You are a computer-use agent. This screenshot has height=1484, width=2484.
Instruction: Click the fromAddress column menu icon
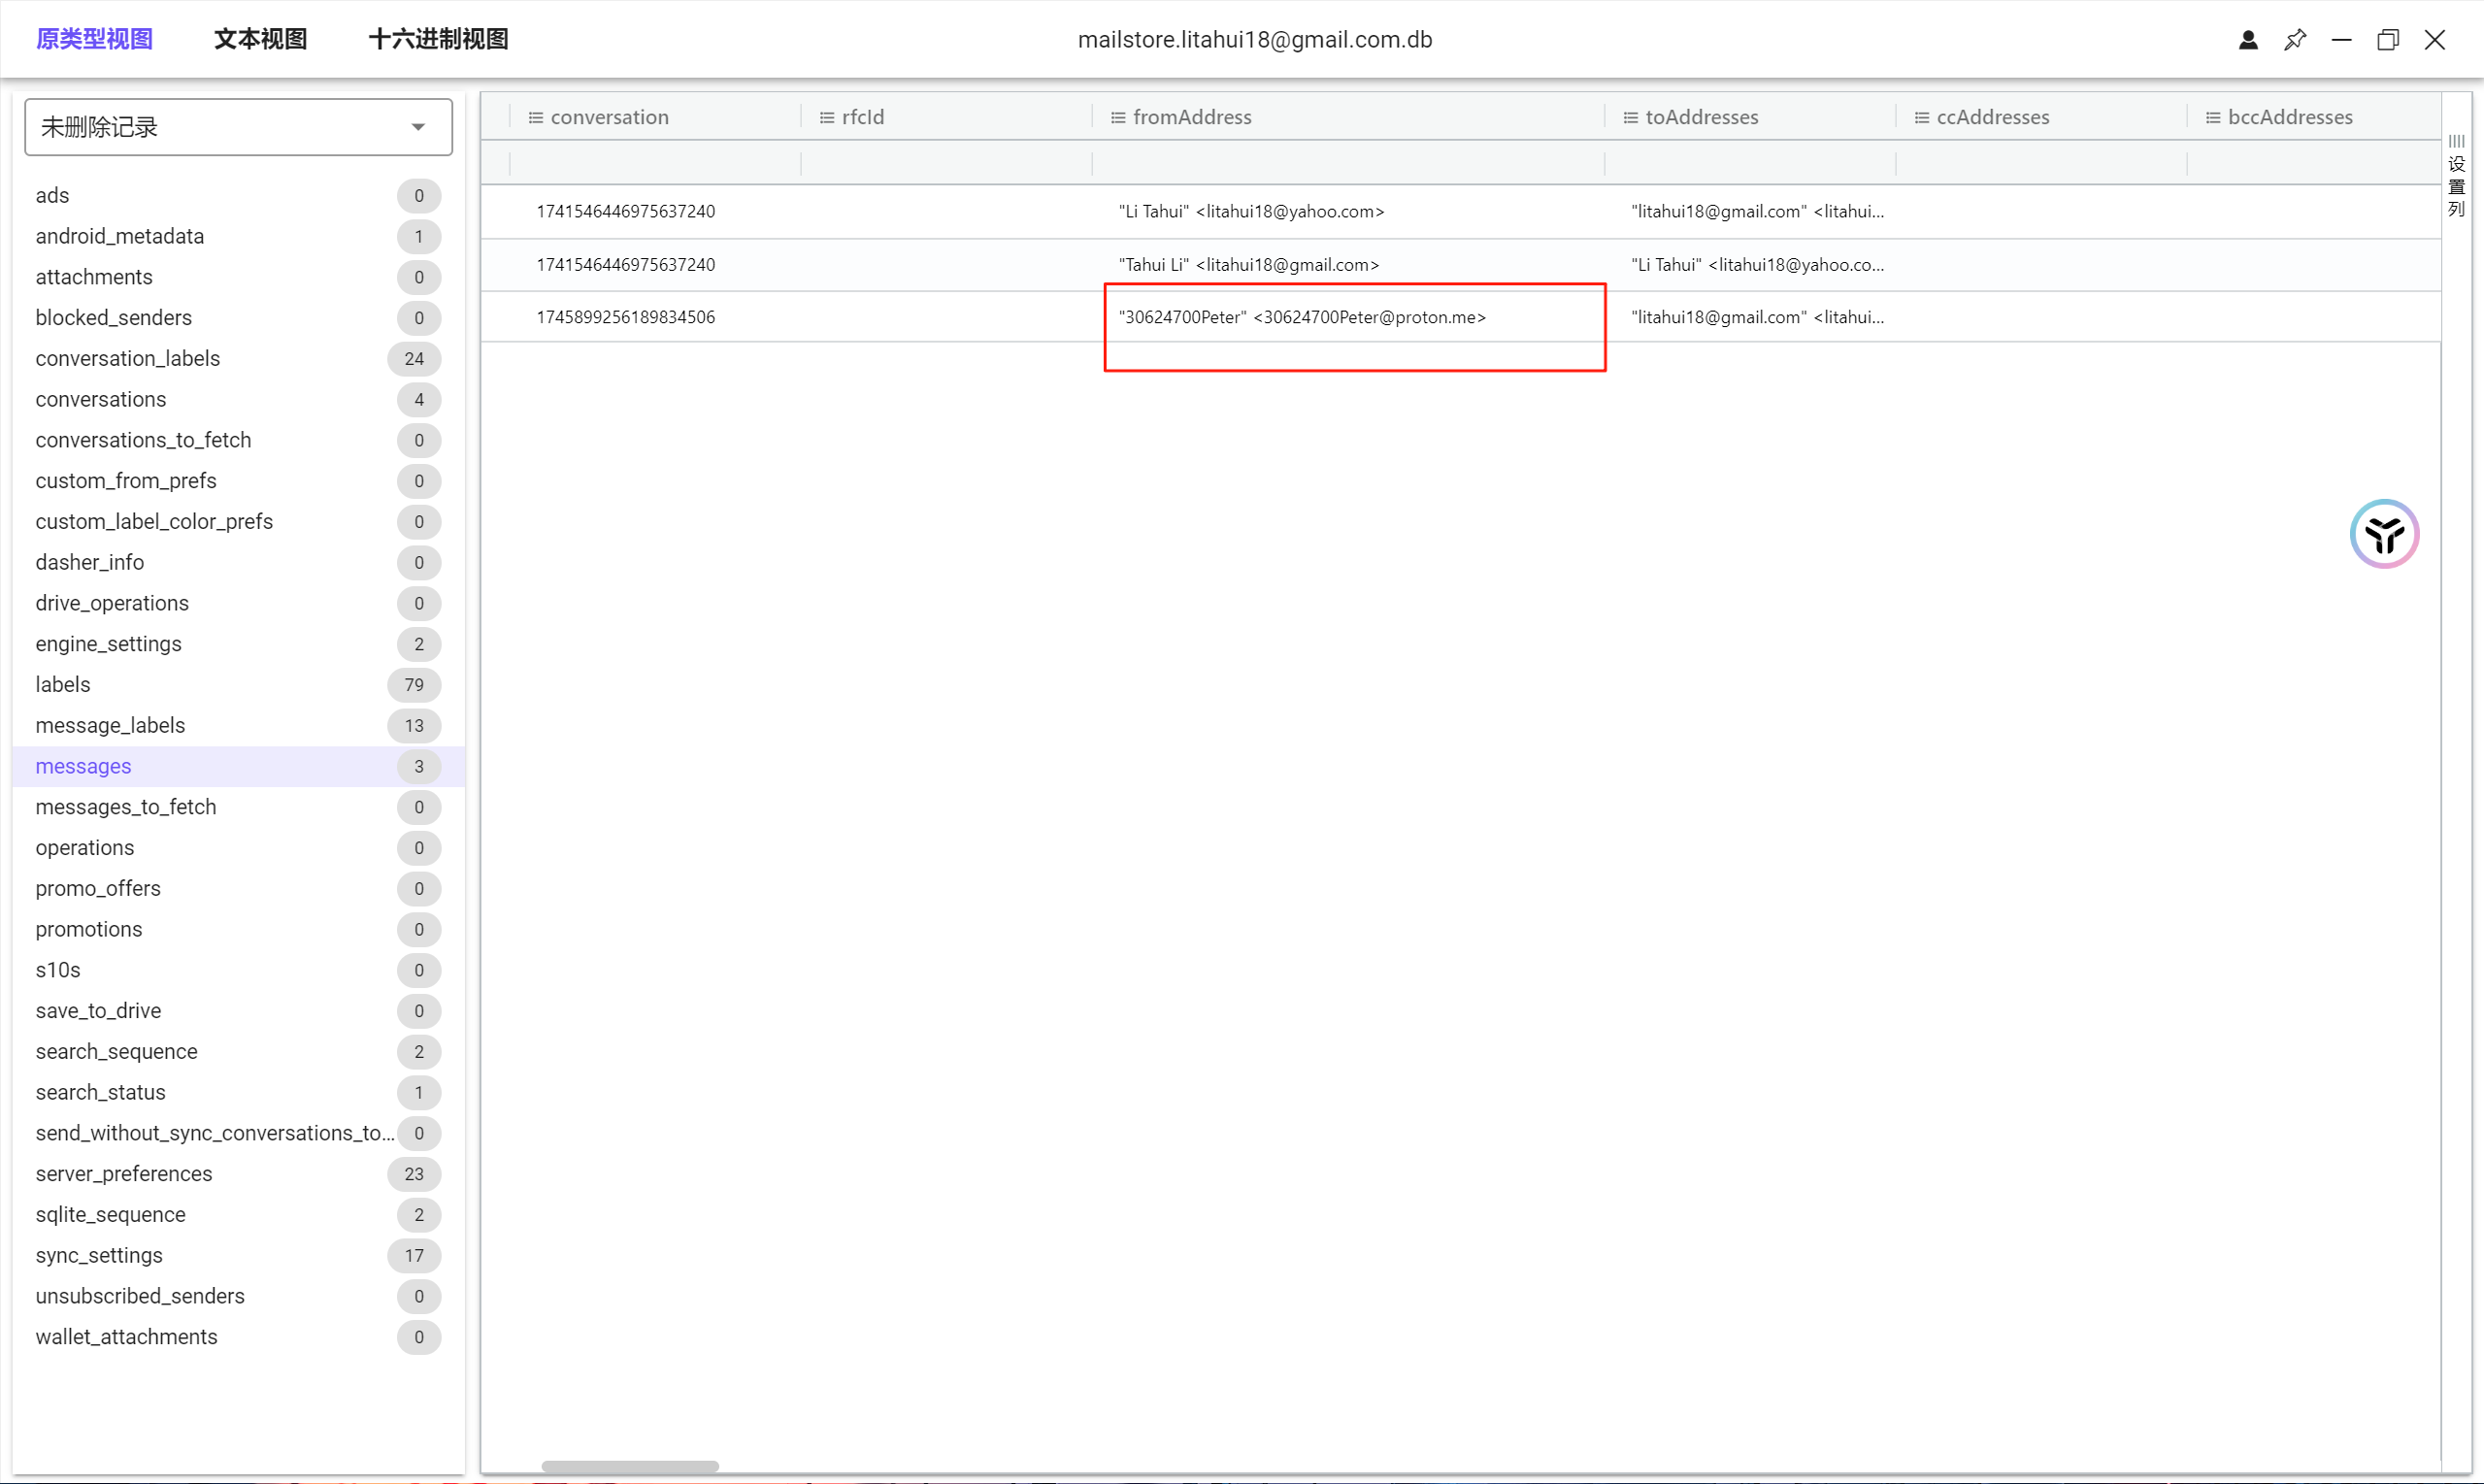(1117, 118)
